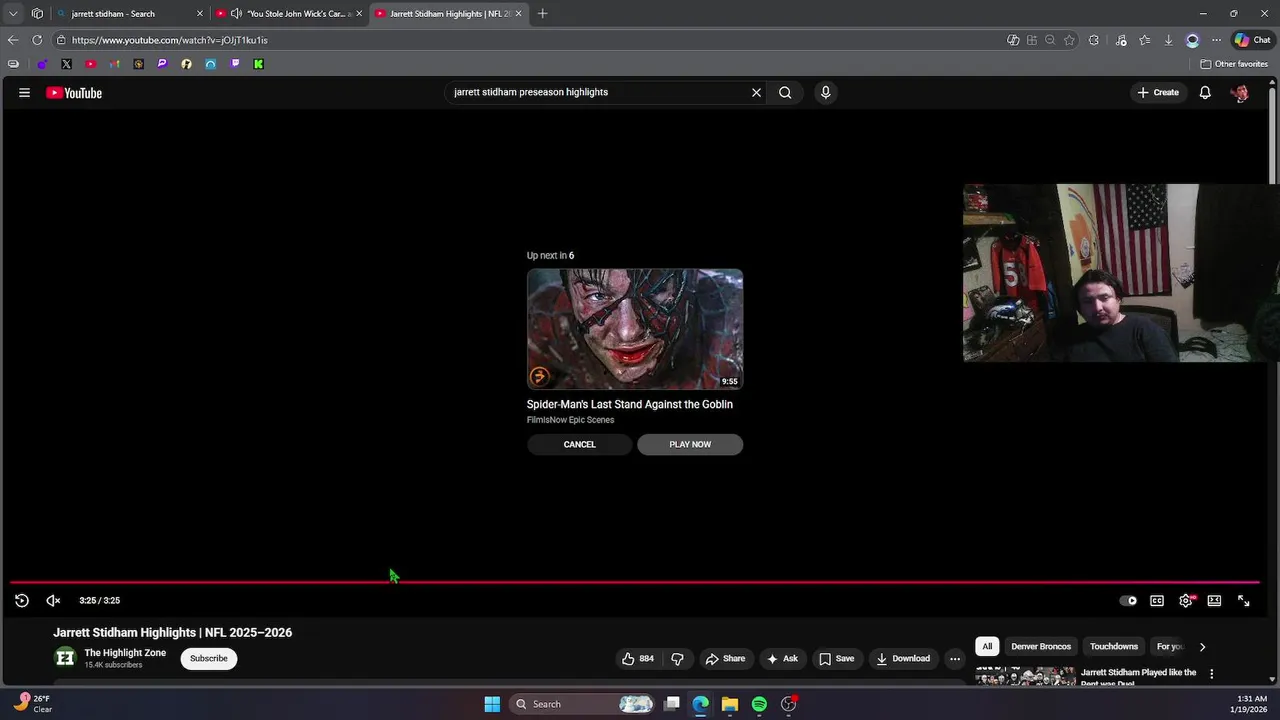Open the X bookmark in favorites bar
The image size is (1280, 720).
(66, 64)
